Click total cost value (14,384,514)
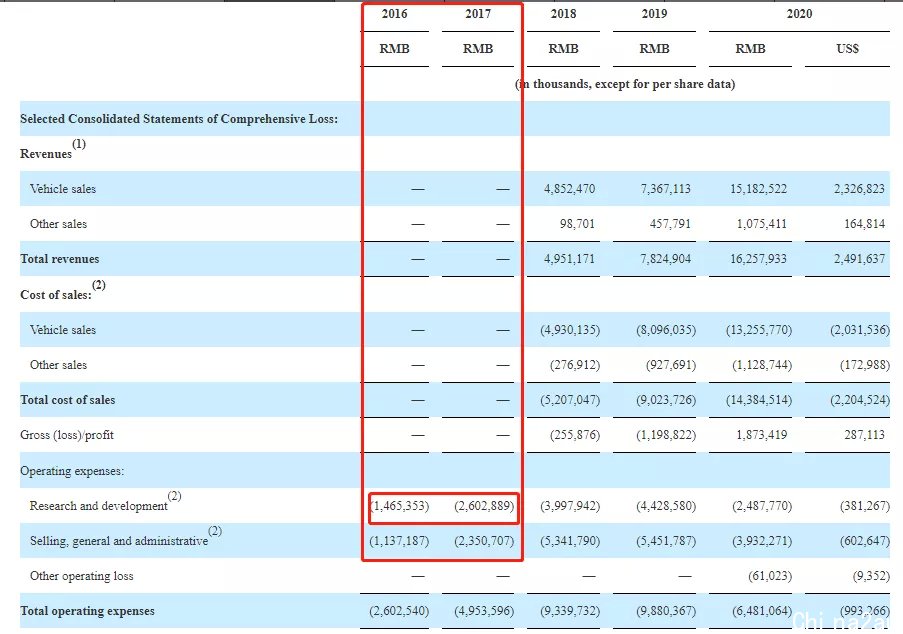The height and width of the screenshot is (634, 903). pyautogui.click(x=759, y=400)
